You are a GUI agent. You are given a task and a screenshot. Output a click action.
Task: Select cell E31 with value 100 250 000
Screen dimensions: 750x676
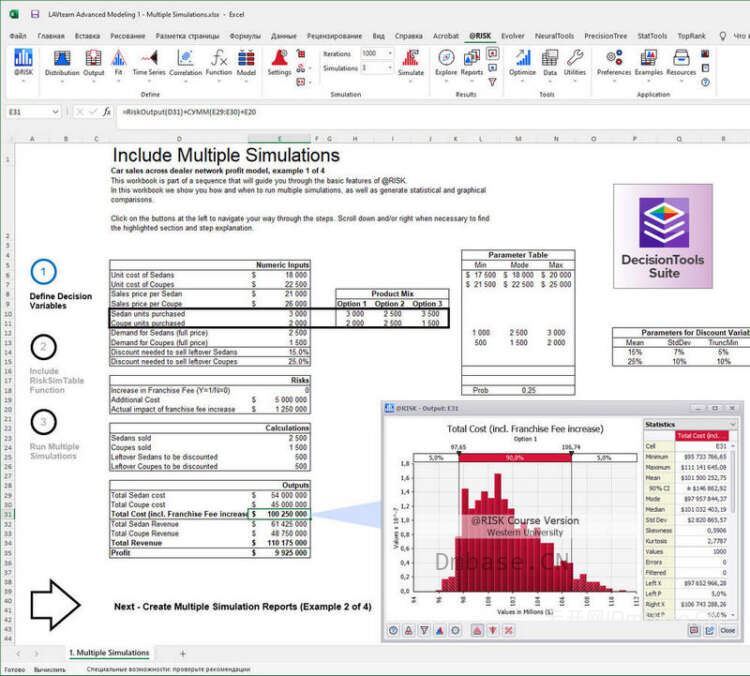(x=279, y=514)
